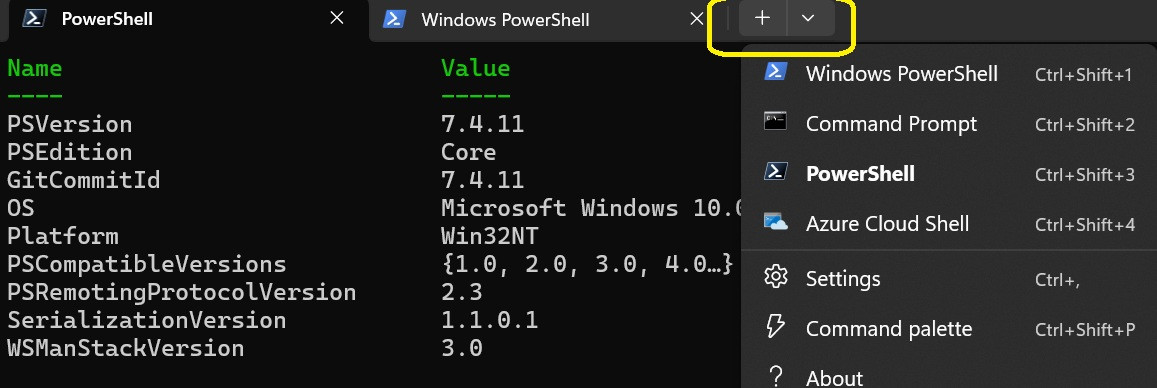Click the PSEdition value Core

tap(469, 152)
